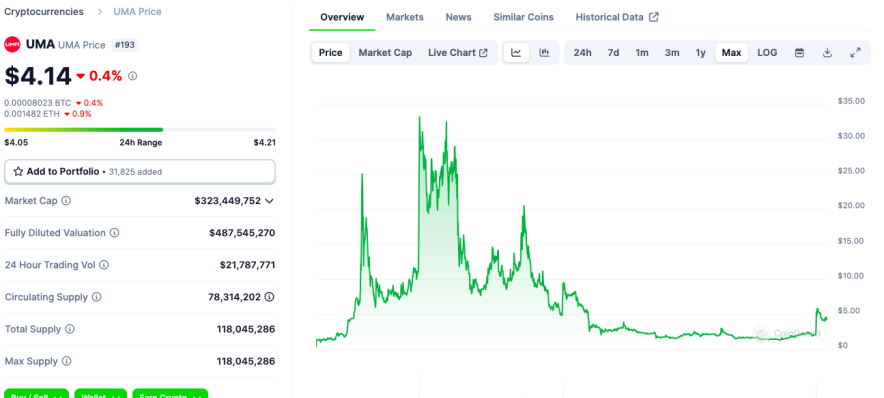Open the News tab

coord(458,17)
